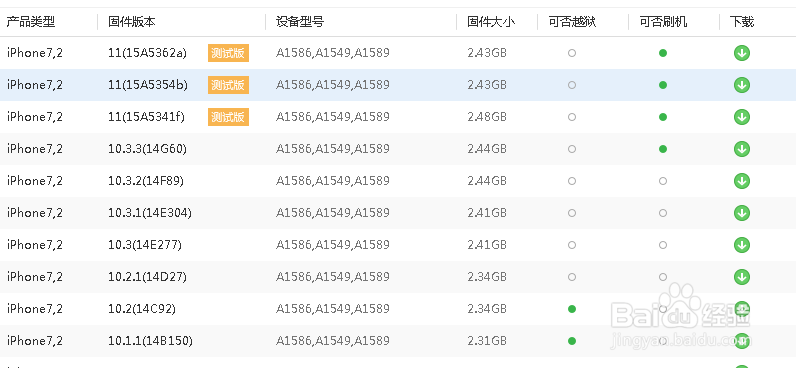Select firmware version text 10.3.2(14F89)
This screenshot has width=796, height=368.
click(146, 181)
